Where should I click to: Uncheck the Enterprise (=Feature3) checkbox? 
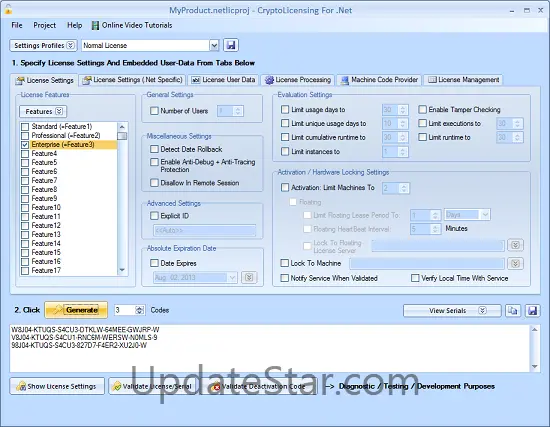click(x=25, y=145)
